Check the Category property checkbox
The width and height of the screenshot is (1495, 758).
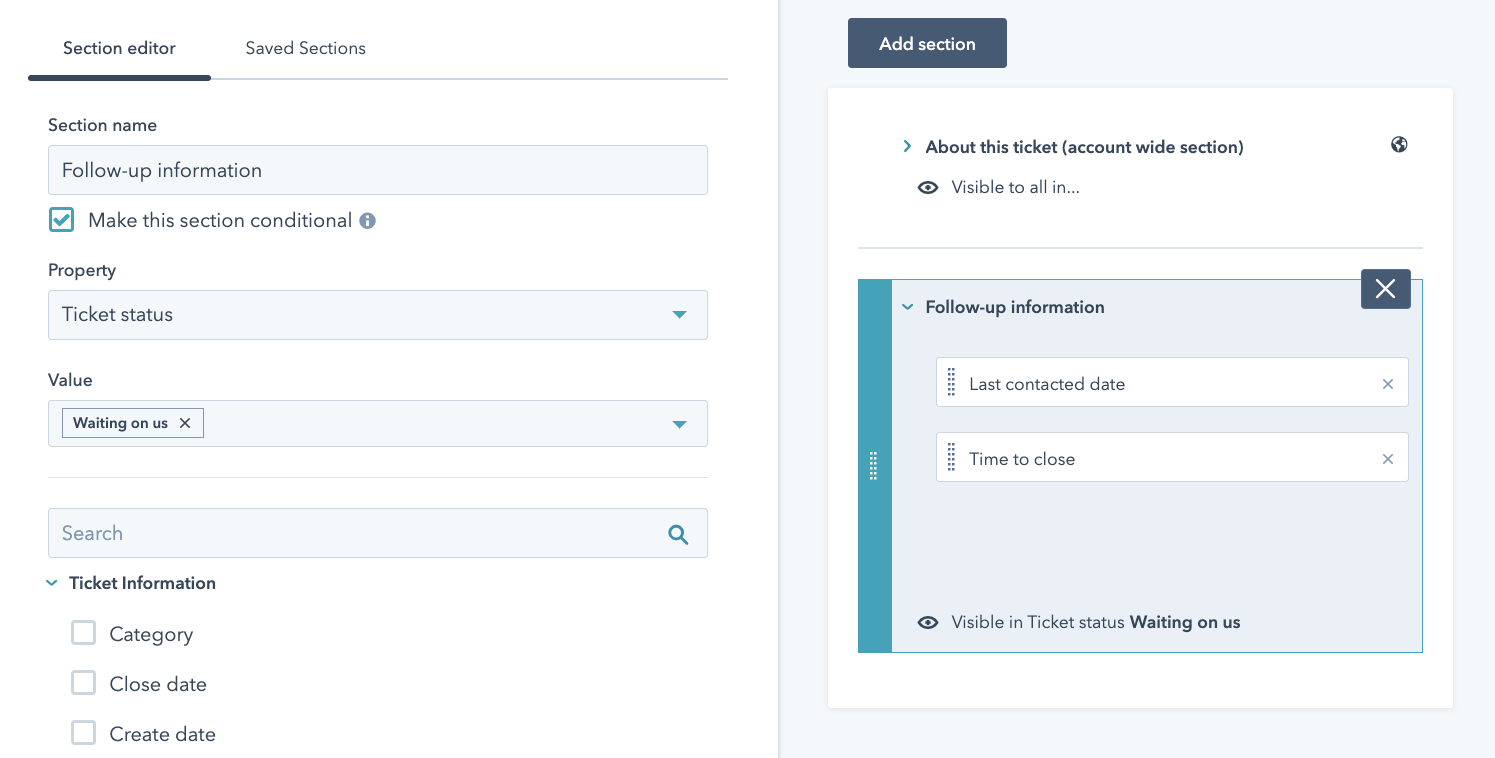[83, 633]
